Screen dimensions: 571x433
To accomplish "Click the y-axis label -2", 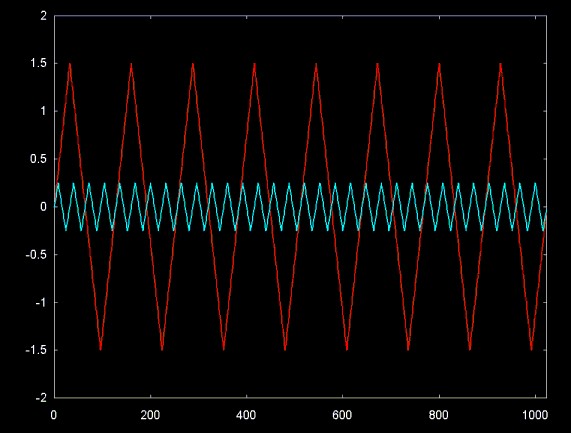I will click(x=42, y=398).
